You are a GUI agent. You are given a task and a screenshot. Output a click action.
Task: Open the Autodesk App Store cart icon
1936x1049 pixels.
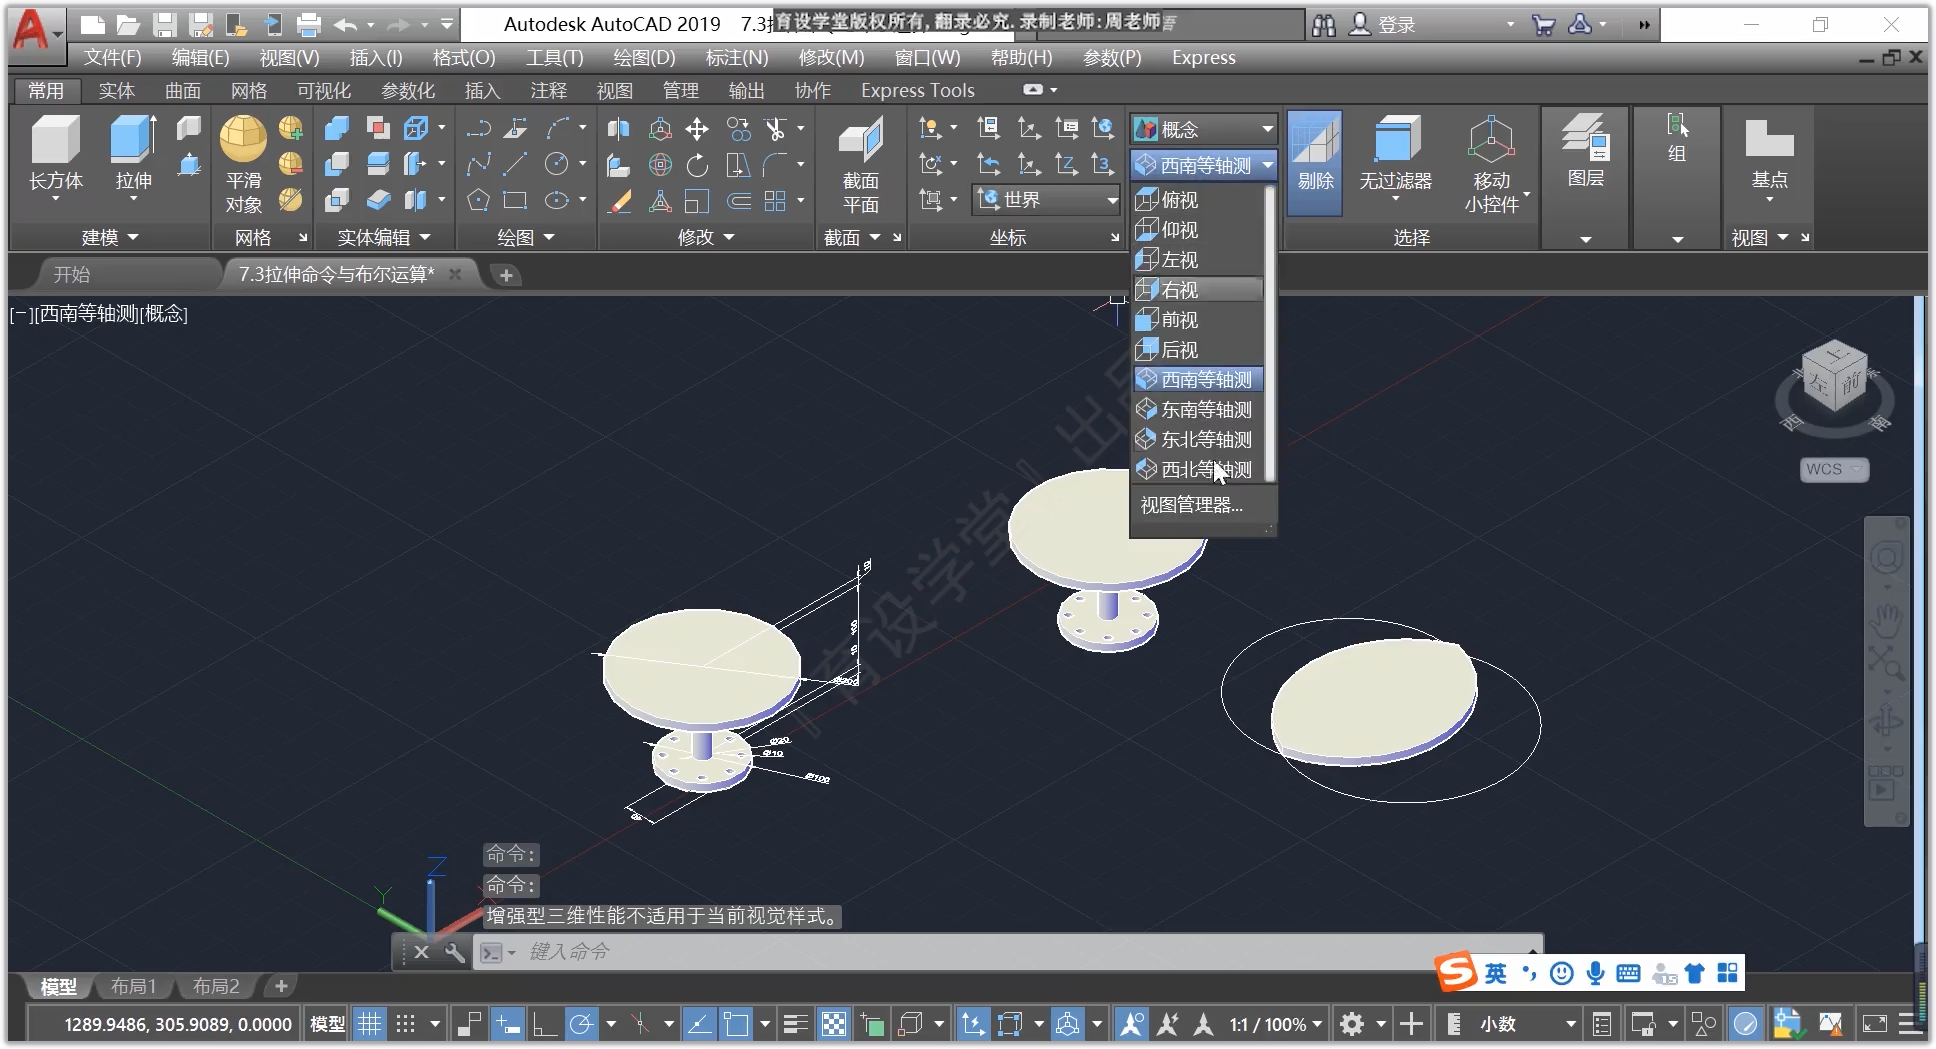pyautogui.click(x=1543, y=25)
